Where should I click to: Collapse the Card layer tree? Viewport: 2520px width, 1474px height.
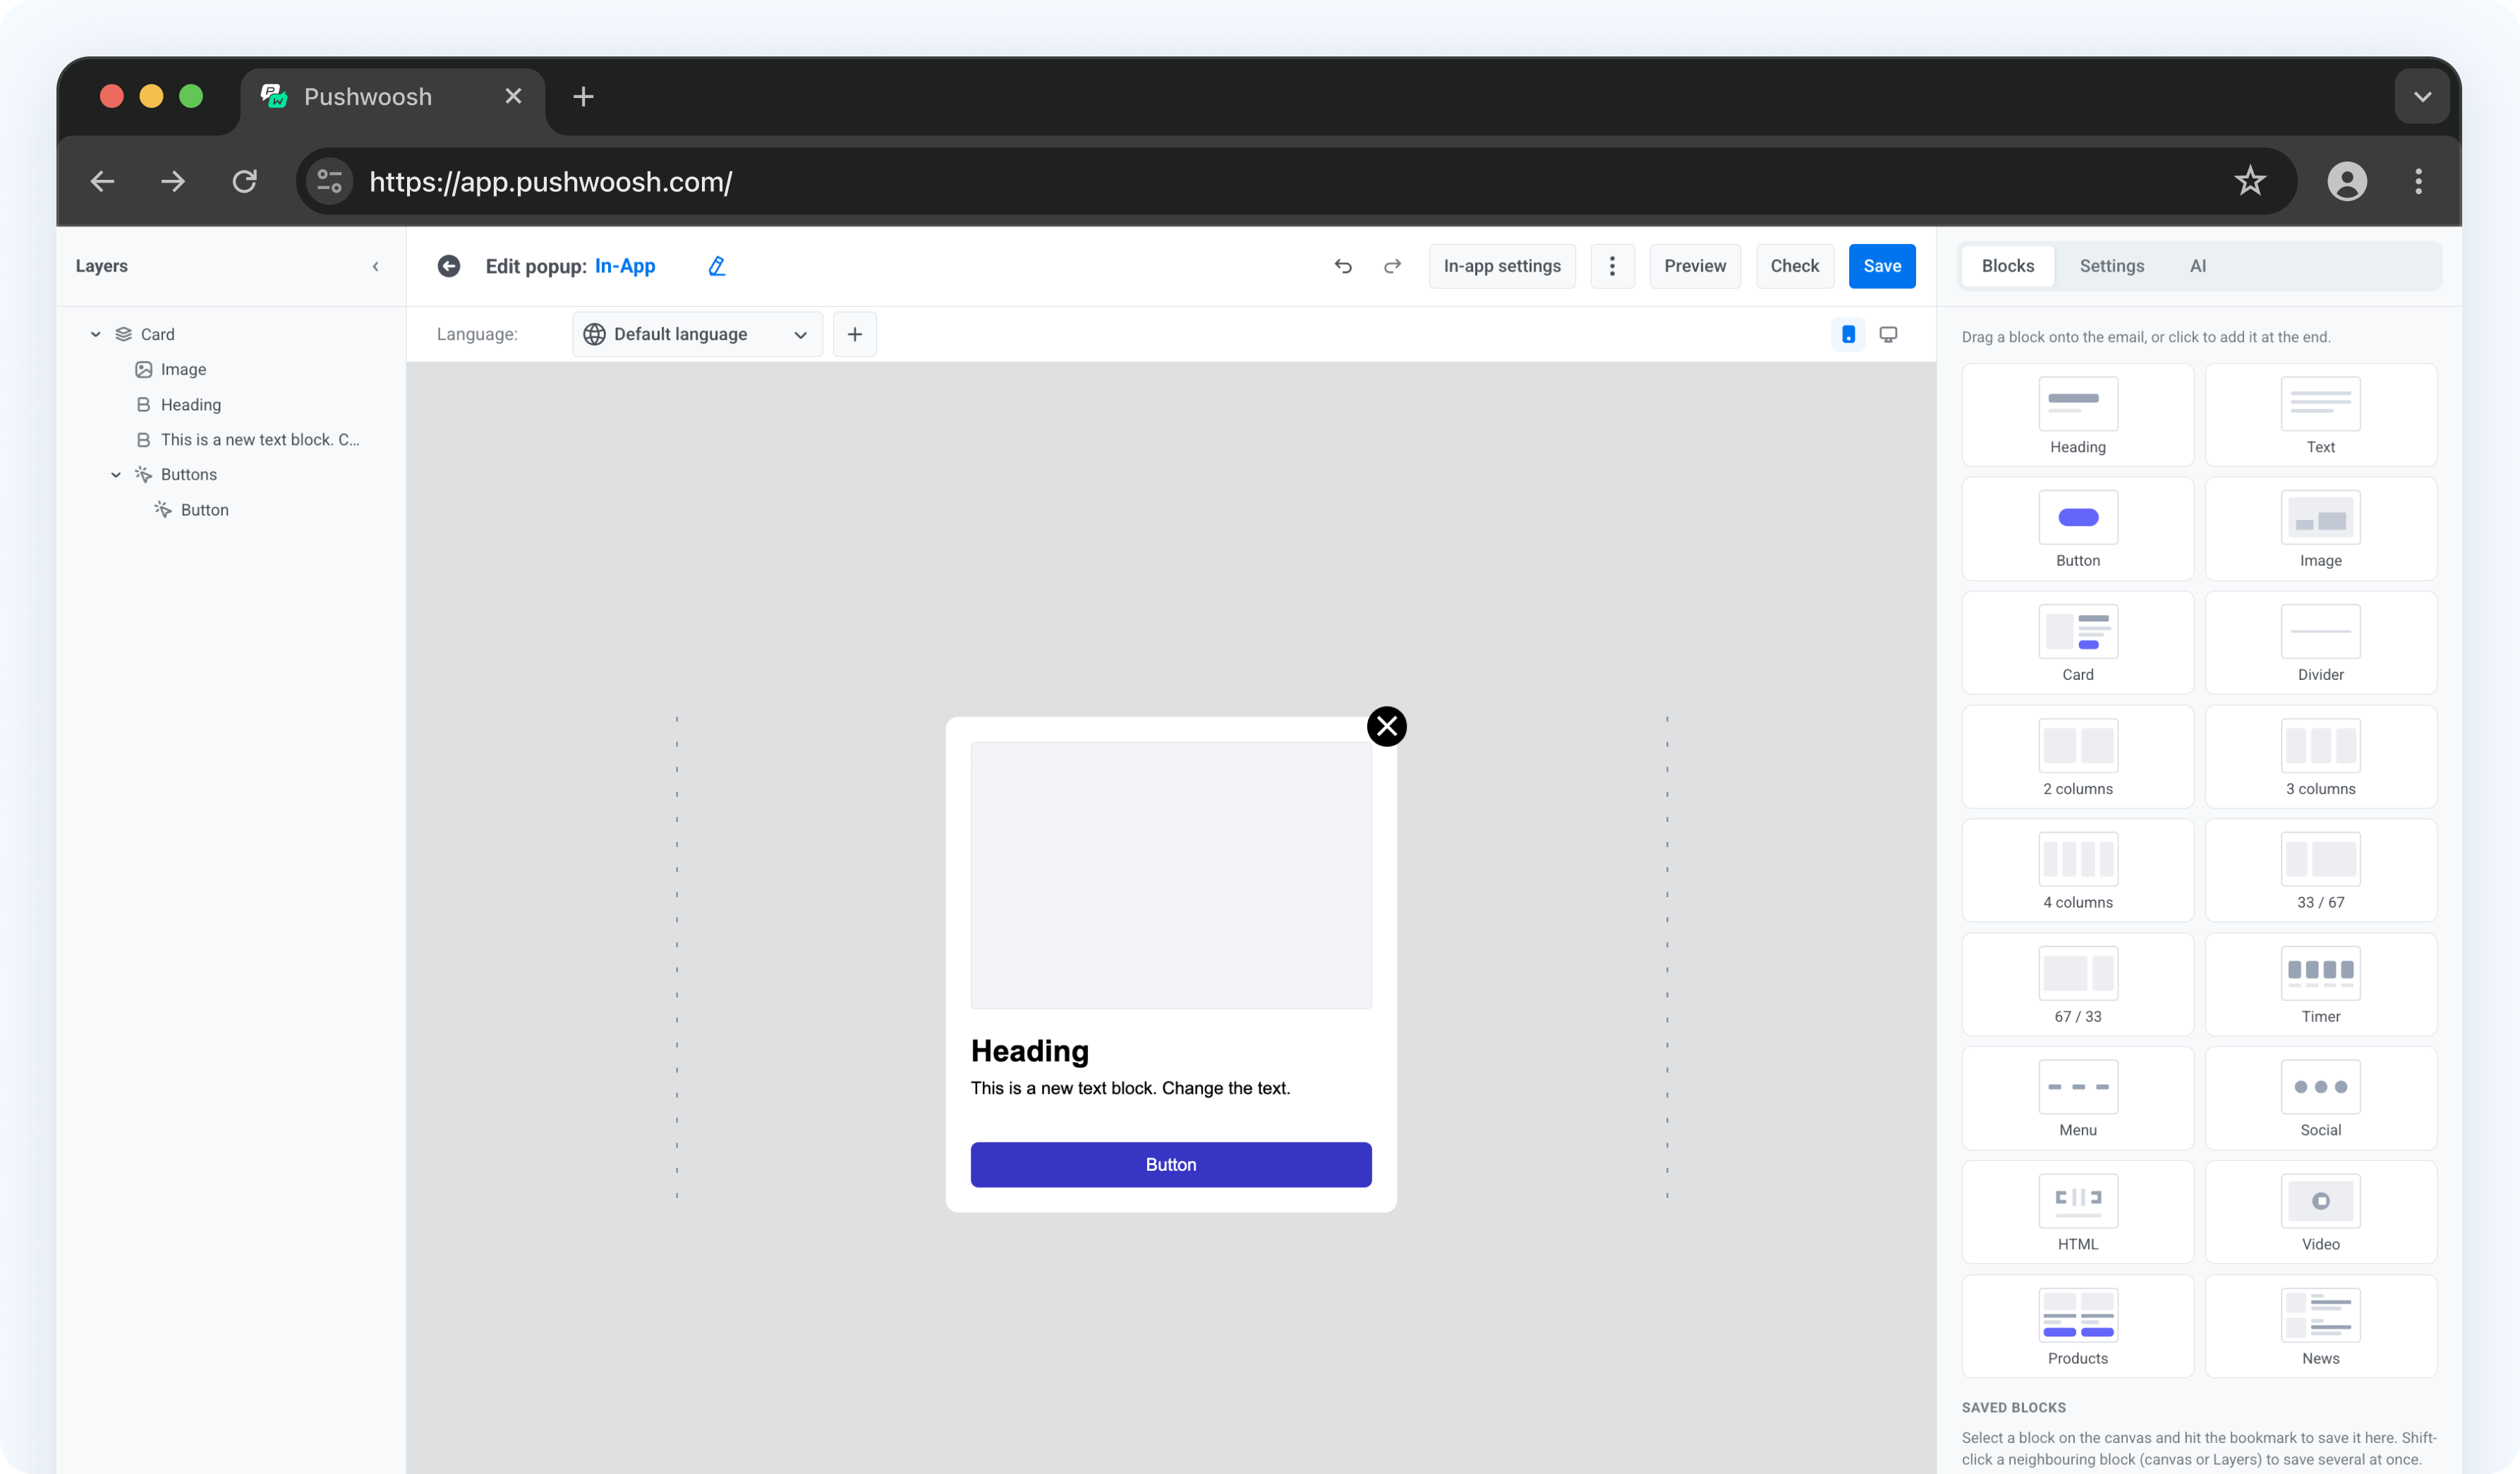[95, 334]
